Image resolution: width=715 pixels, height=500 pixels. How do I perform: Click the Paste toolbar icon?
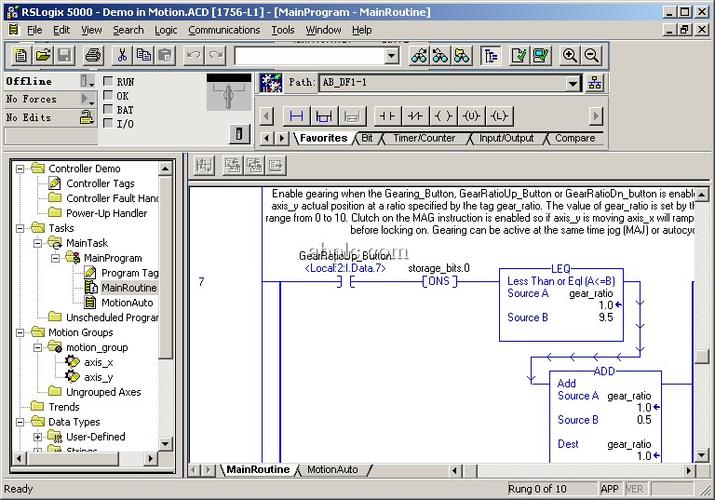165,56
